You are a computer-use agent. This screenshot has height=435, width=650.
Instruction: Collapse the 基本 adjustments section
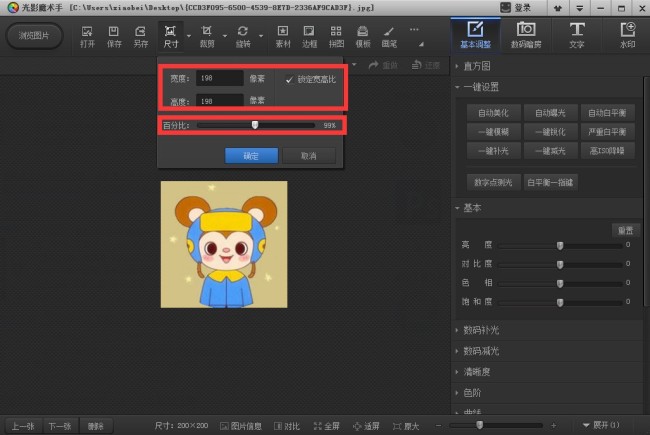point(472,208)
